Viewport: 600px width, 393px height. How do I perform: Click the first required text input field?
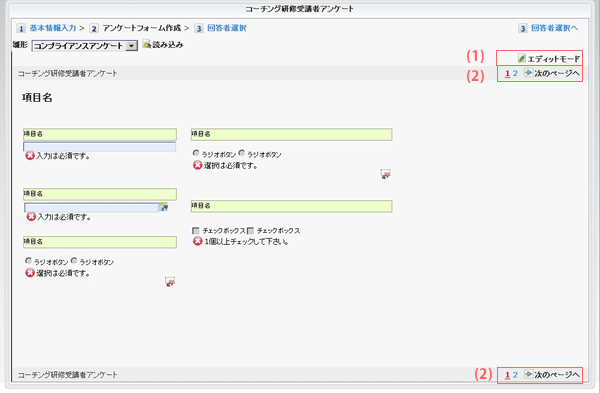tap(99, 147)
